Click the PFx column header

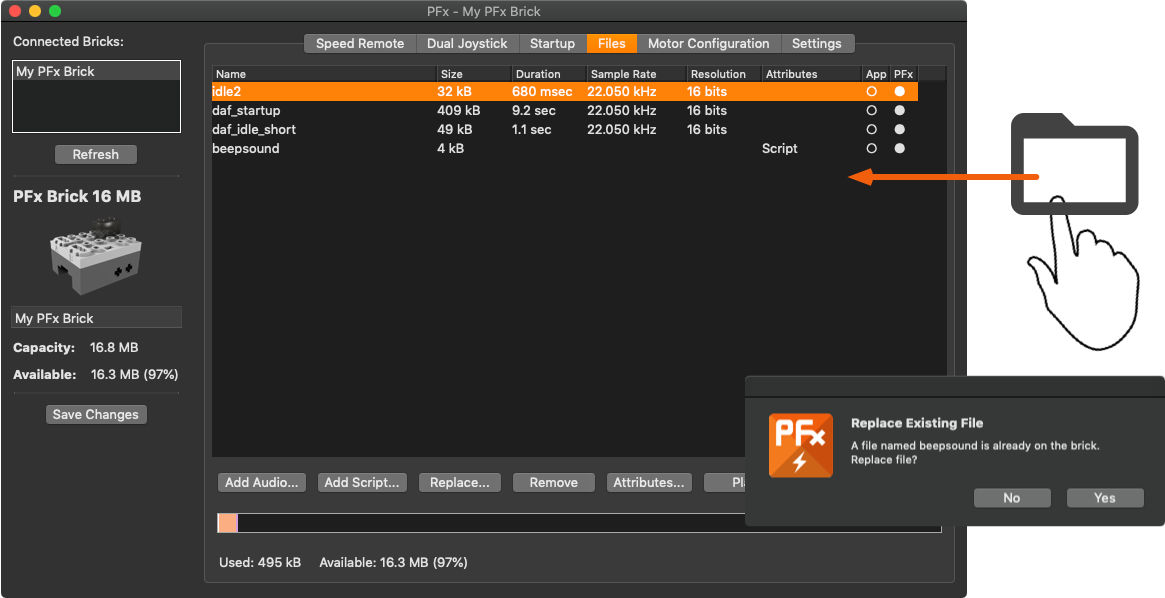(904, 74)
